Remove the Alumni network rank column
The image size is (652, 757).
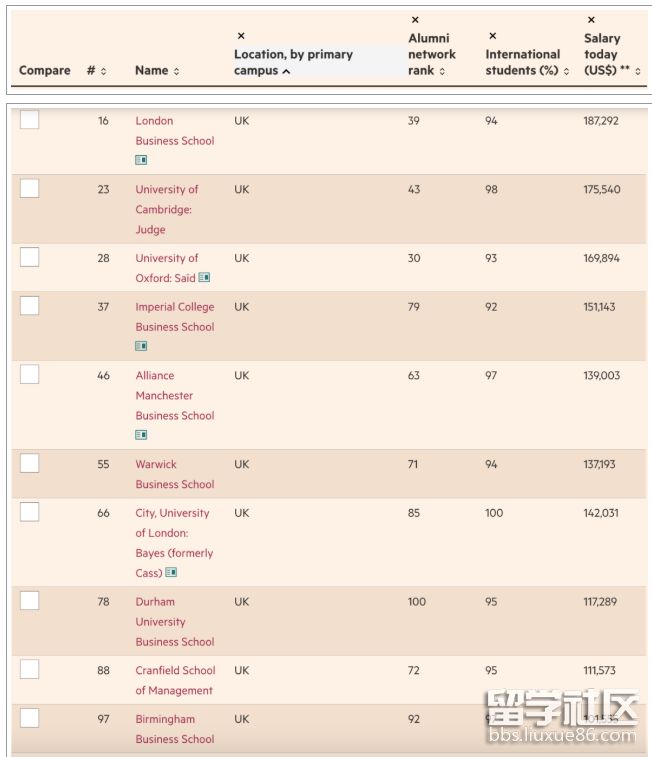click(x=415, y=20)
